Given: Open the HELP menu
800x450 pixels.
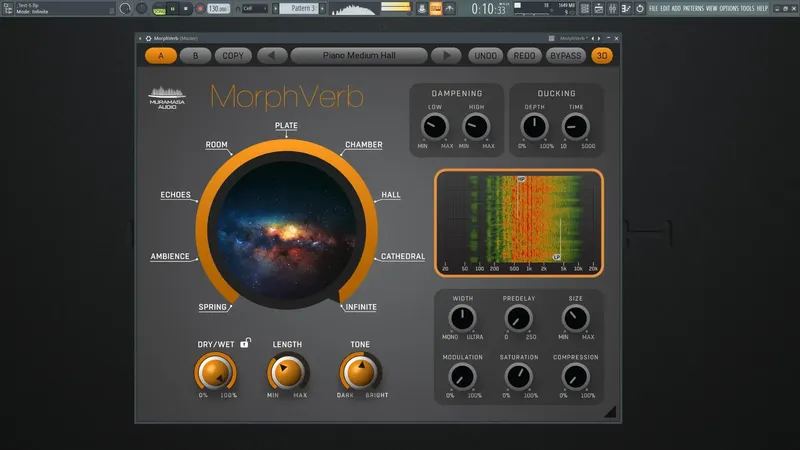Looking at the screenshot, I should coord(762,9).
